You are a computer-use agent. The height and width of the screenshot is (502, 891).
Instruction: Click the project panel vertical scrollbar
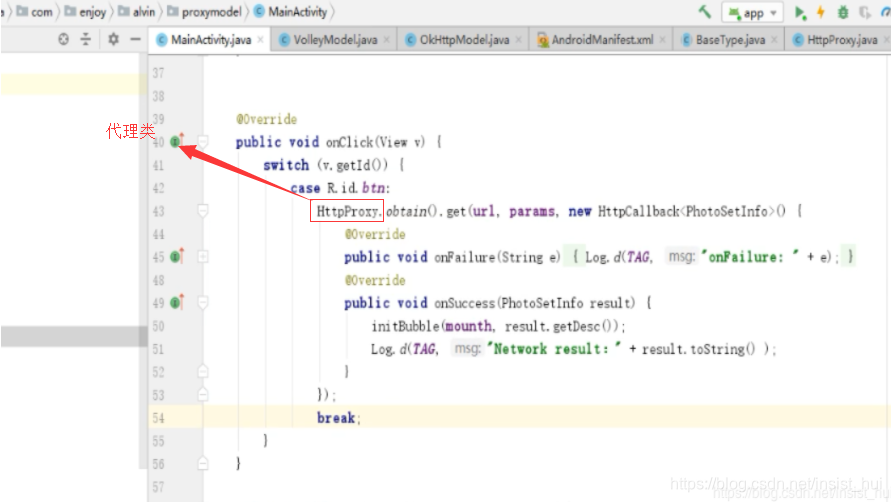143,262
